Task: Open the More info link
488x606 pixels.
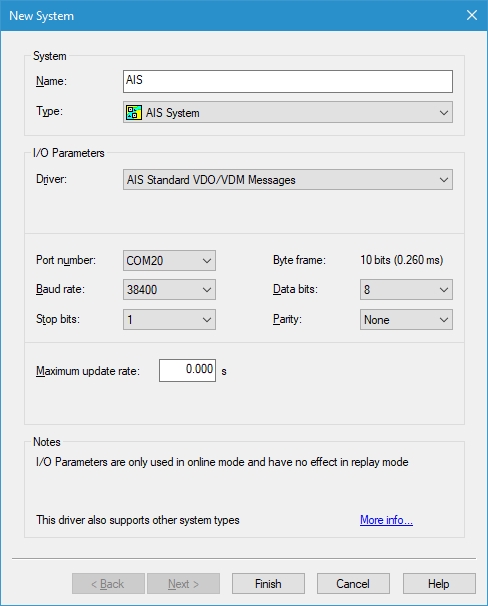Action: pyautogui.click(x=386, y=520)
